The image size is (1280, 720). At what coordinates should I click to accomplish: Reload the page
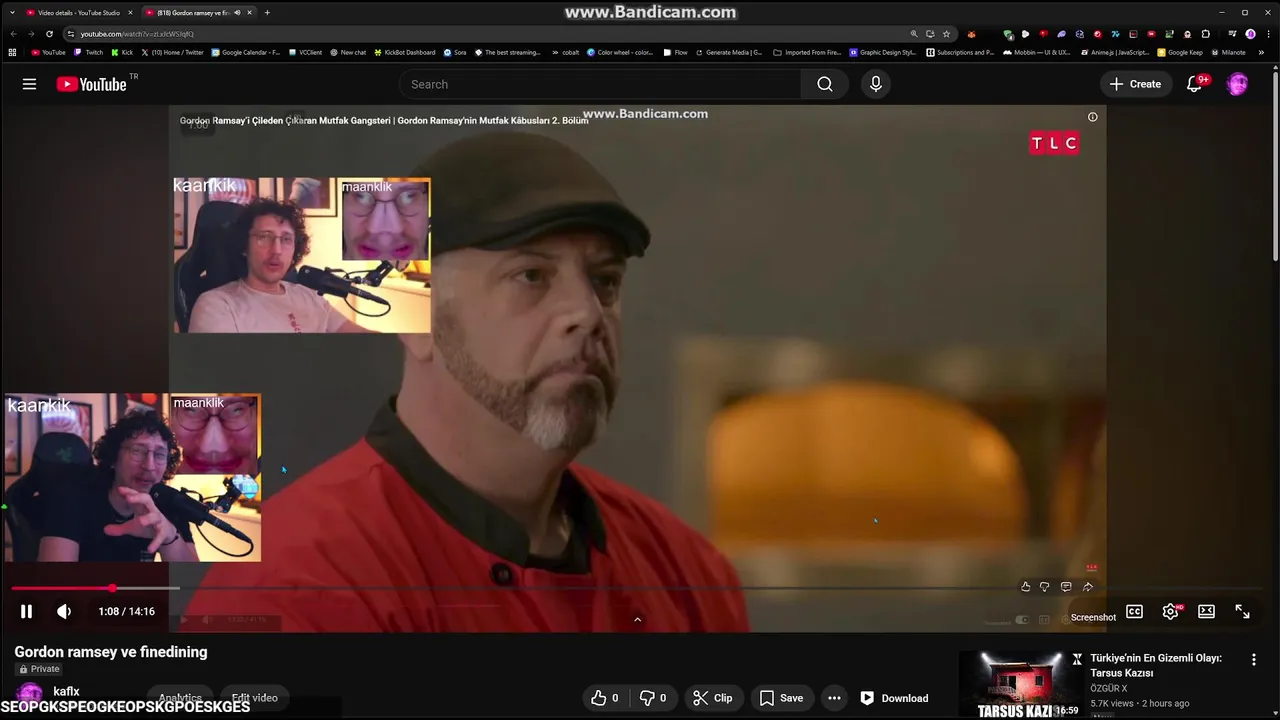point(49,34)
